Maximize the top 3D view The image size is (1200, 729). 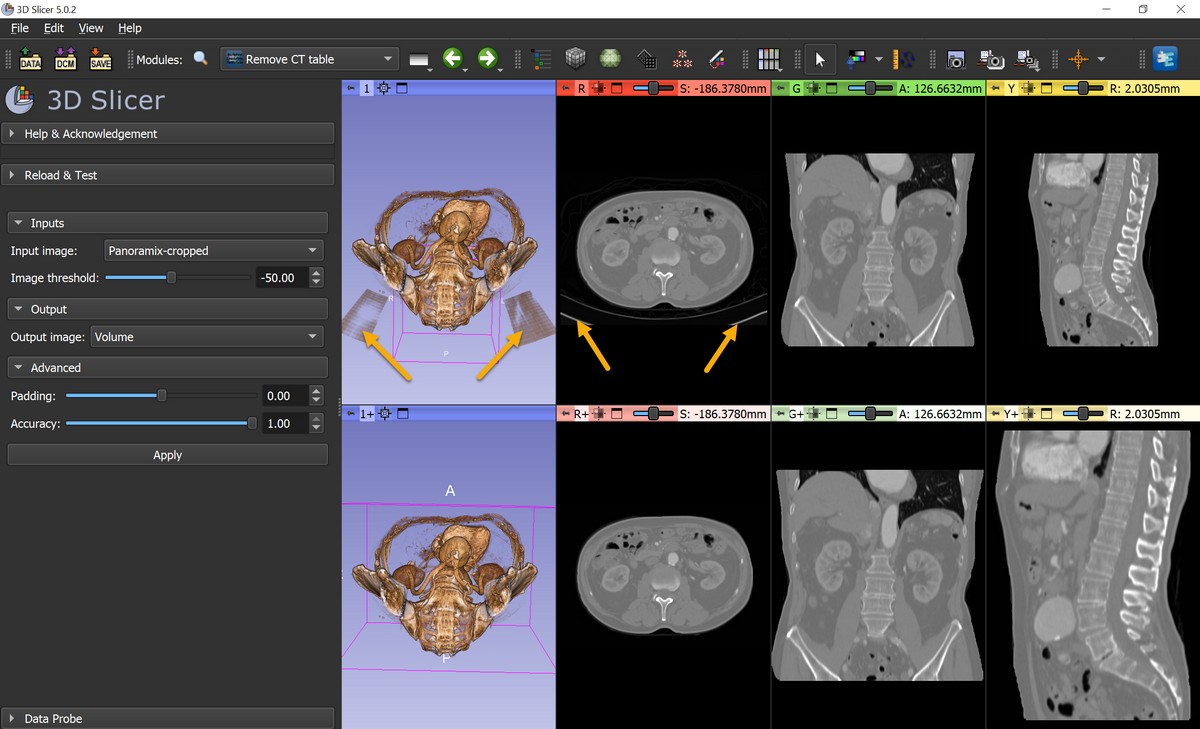point(402,88)
